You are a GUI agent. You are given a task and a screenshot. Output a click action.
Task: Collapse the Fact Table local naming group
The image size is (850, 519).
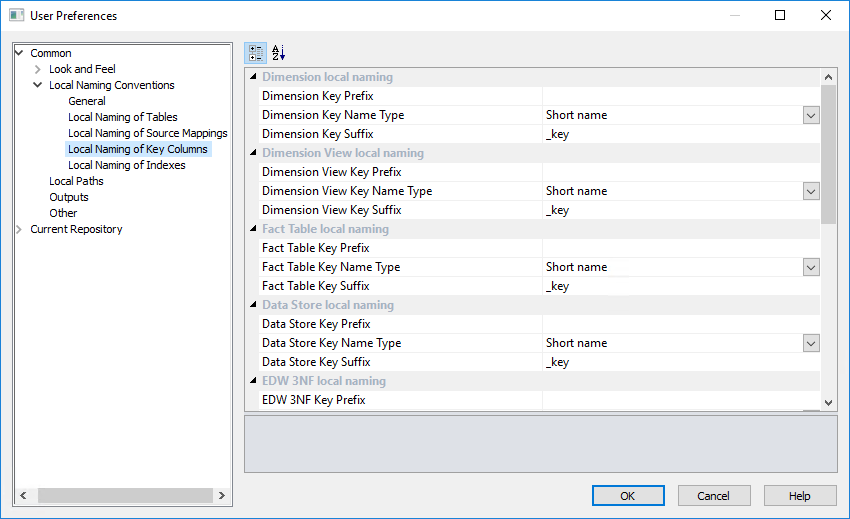click(253, 229)
